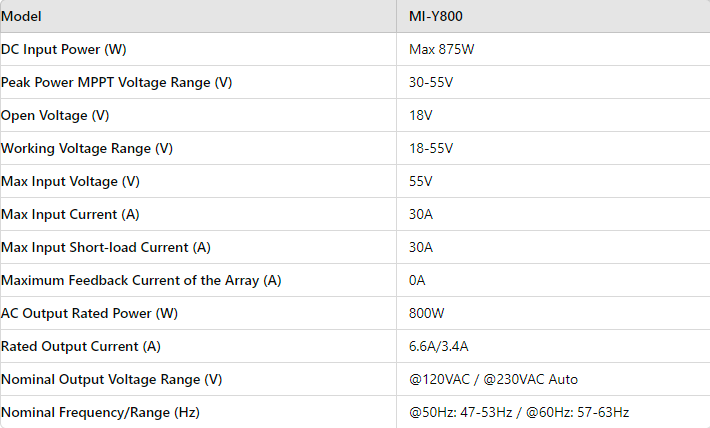Select the 800W value
The image size is (710, 428).
pos(427,314)
